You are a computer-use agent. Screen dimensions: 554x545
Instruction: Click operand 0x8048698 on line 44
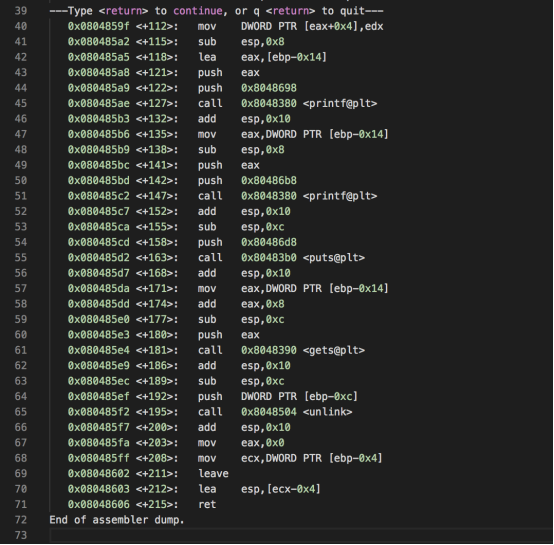tap(269, 88)
